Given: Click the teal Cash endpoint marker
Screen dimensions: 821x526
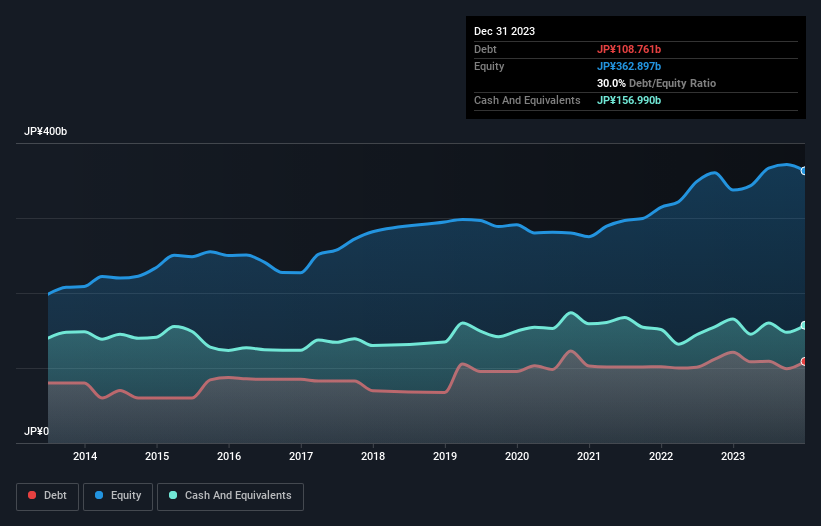Looking at the screenshot, I should (804, 326).
